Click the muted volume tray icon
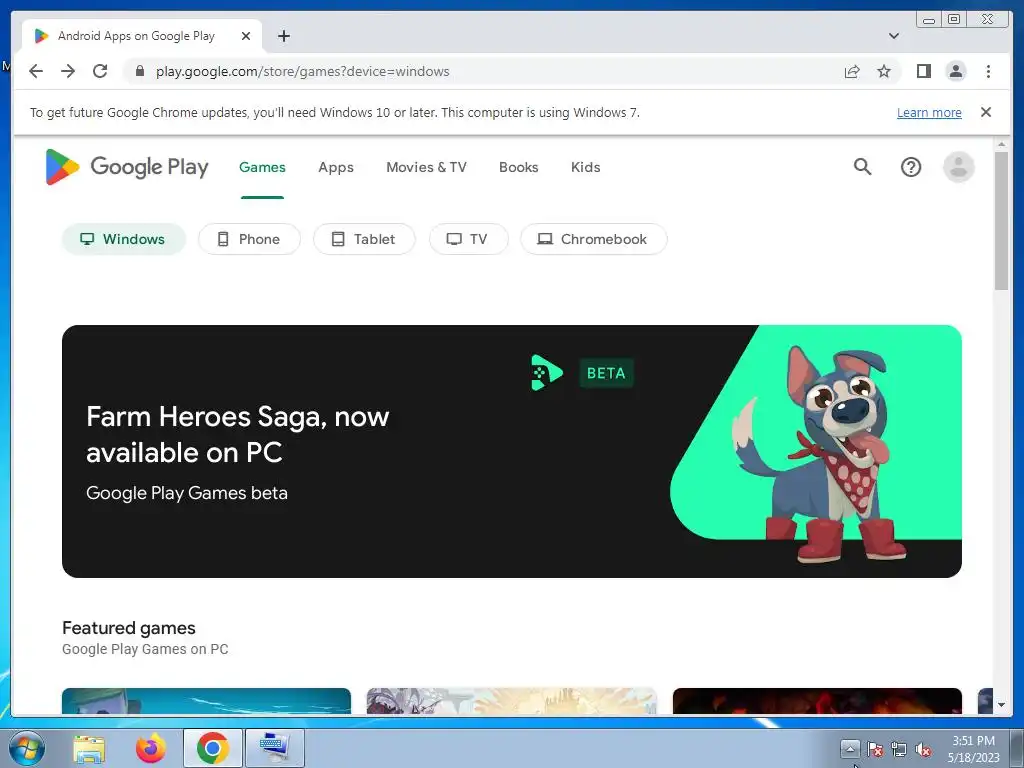 coord(923,749)
